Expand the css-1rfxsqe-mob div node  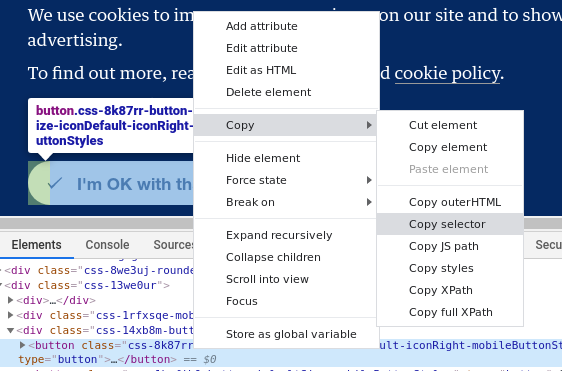tap(10, 315)
